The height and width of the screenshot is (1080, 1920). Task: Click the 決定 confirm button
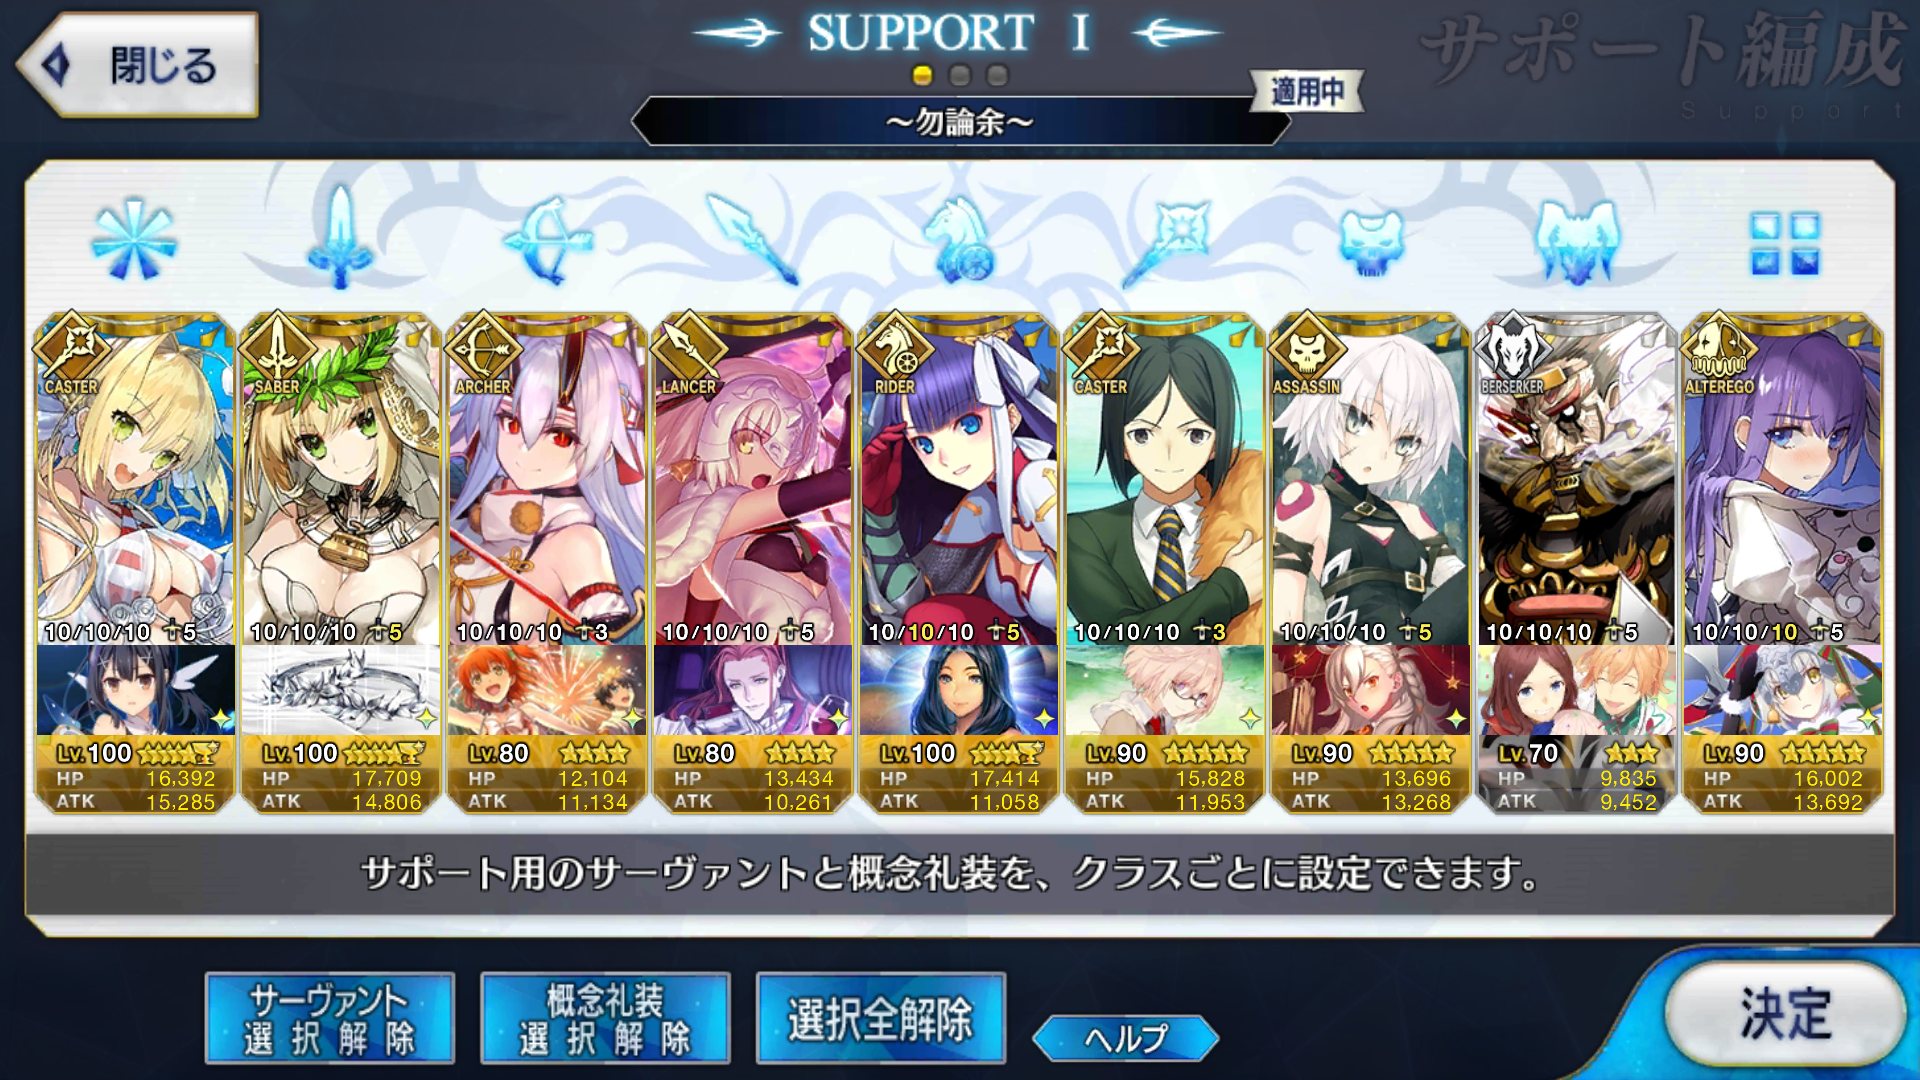[1785, 1014]
